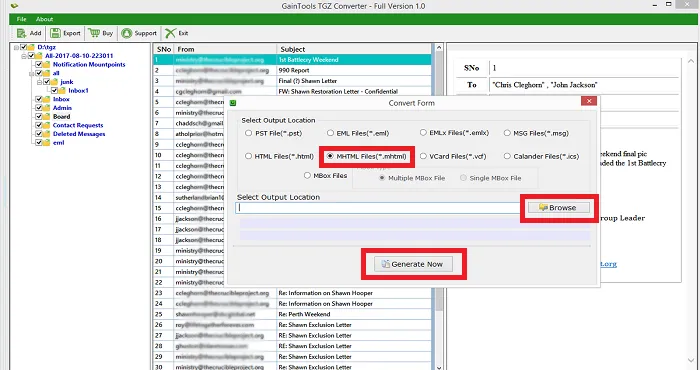Image resolution: width=700 pixels, height=370 pixels.
Task: Select email row number 26
Action: pyautogui.click(x=292, y=325)
